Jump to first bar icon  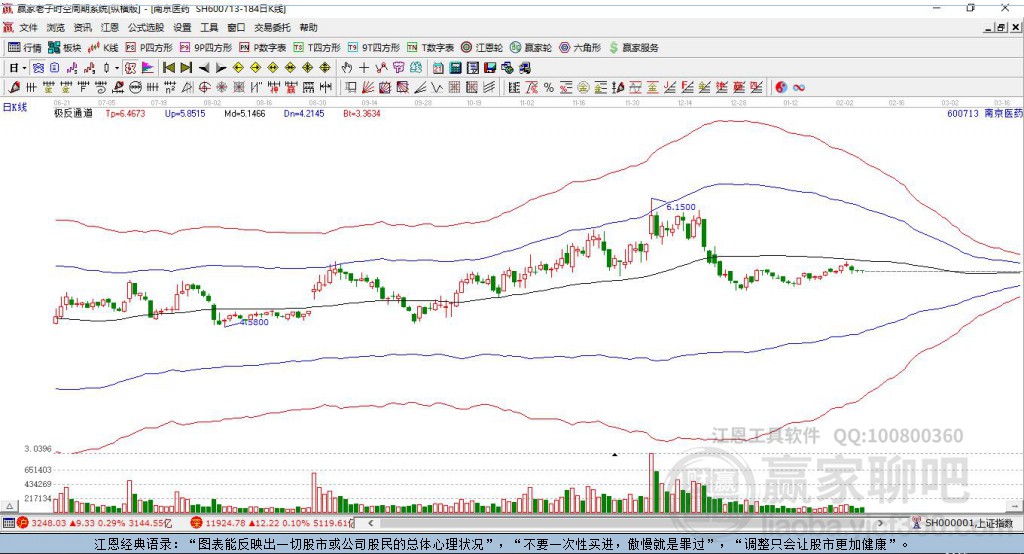point(168,68)
